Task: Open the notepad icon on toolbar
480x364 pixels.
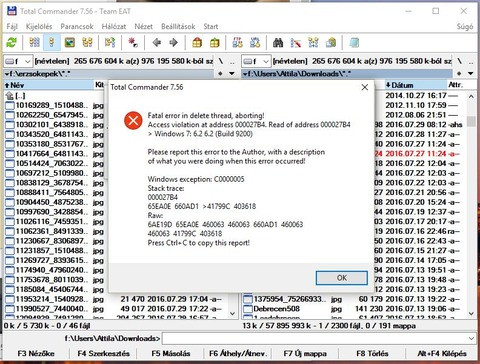Action: click(354, 43)
